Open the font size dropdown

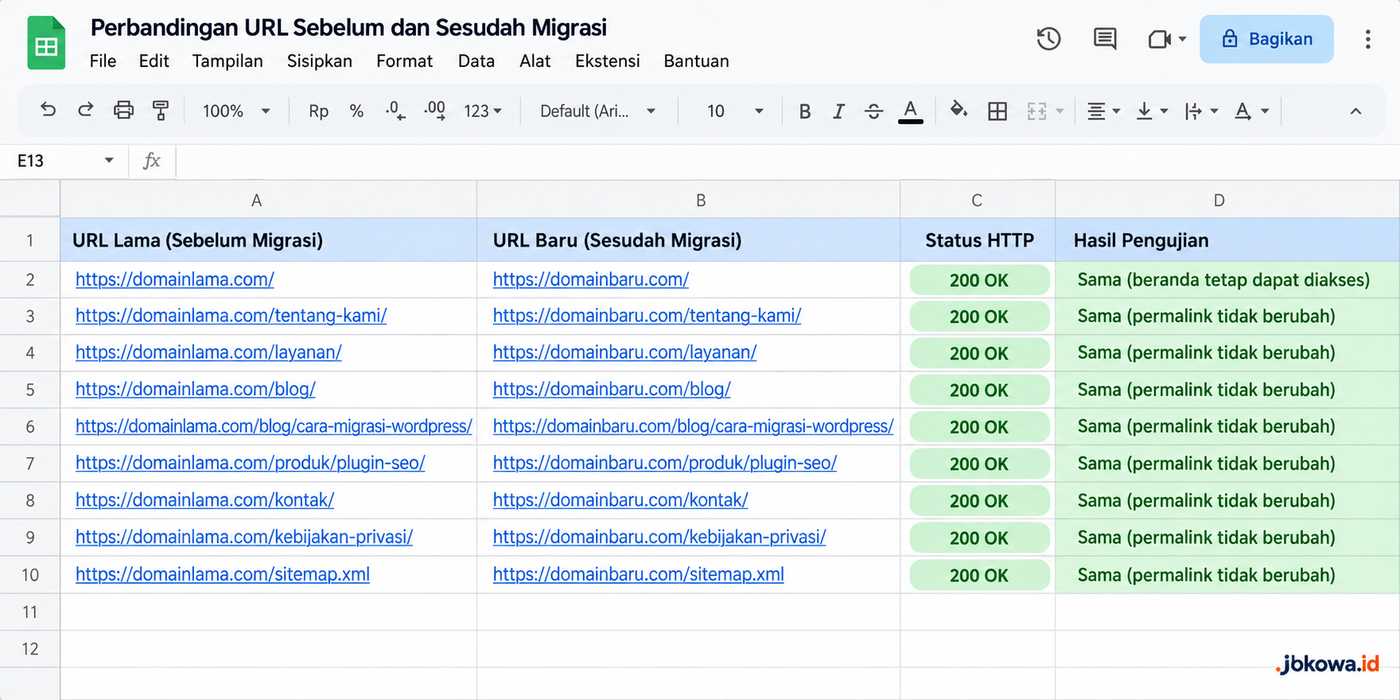tap(734, 111)
